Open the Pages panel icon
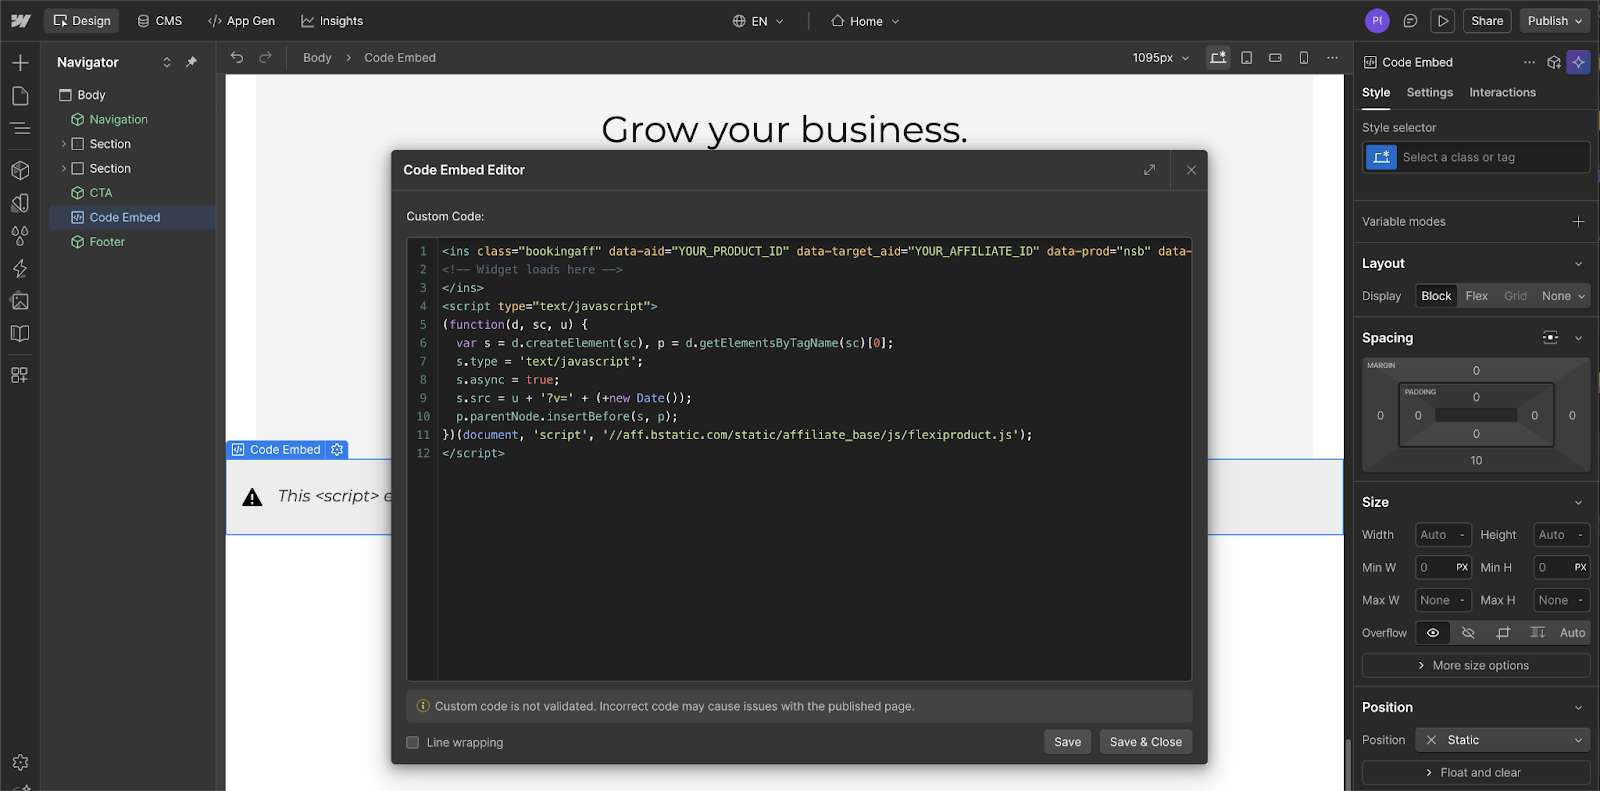The width and height of the screenshot is (1600, 791). (20, 96)
